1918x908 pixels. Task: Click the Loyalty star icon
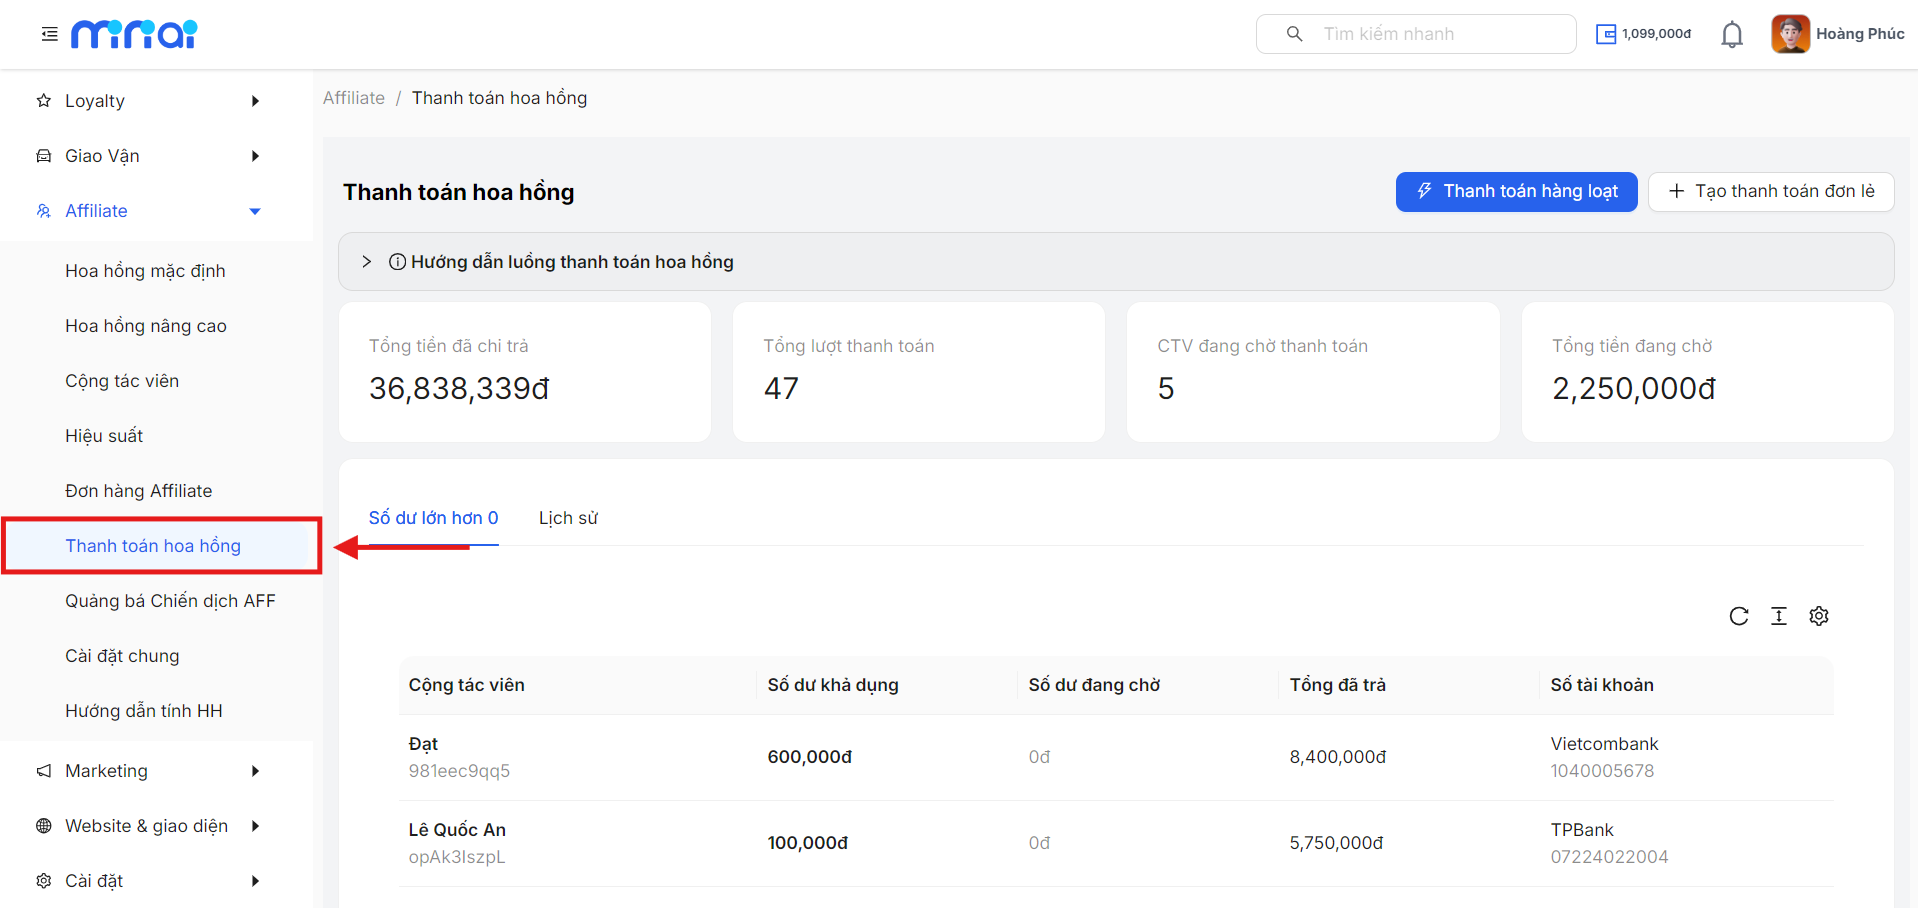[x=44, y=101]
